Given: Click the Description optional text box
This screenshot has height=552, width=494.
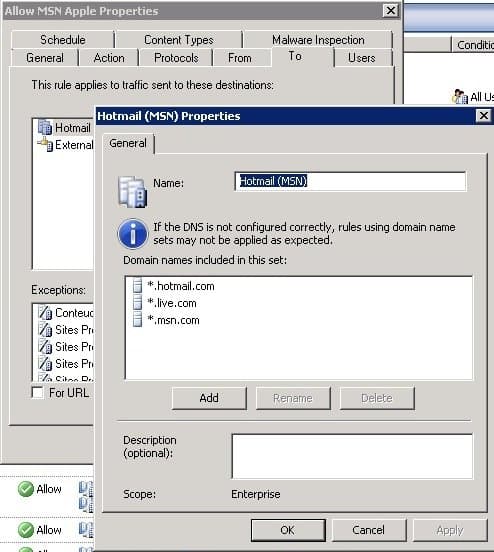Looking at the screenshot, I should click(352, 456).
